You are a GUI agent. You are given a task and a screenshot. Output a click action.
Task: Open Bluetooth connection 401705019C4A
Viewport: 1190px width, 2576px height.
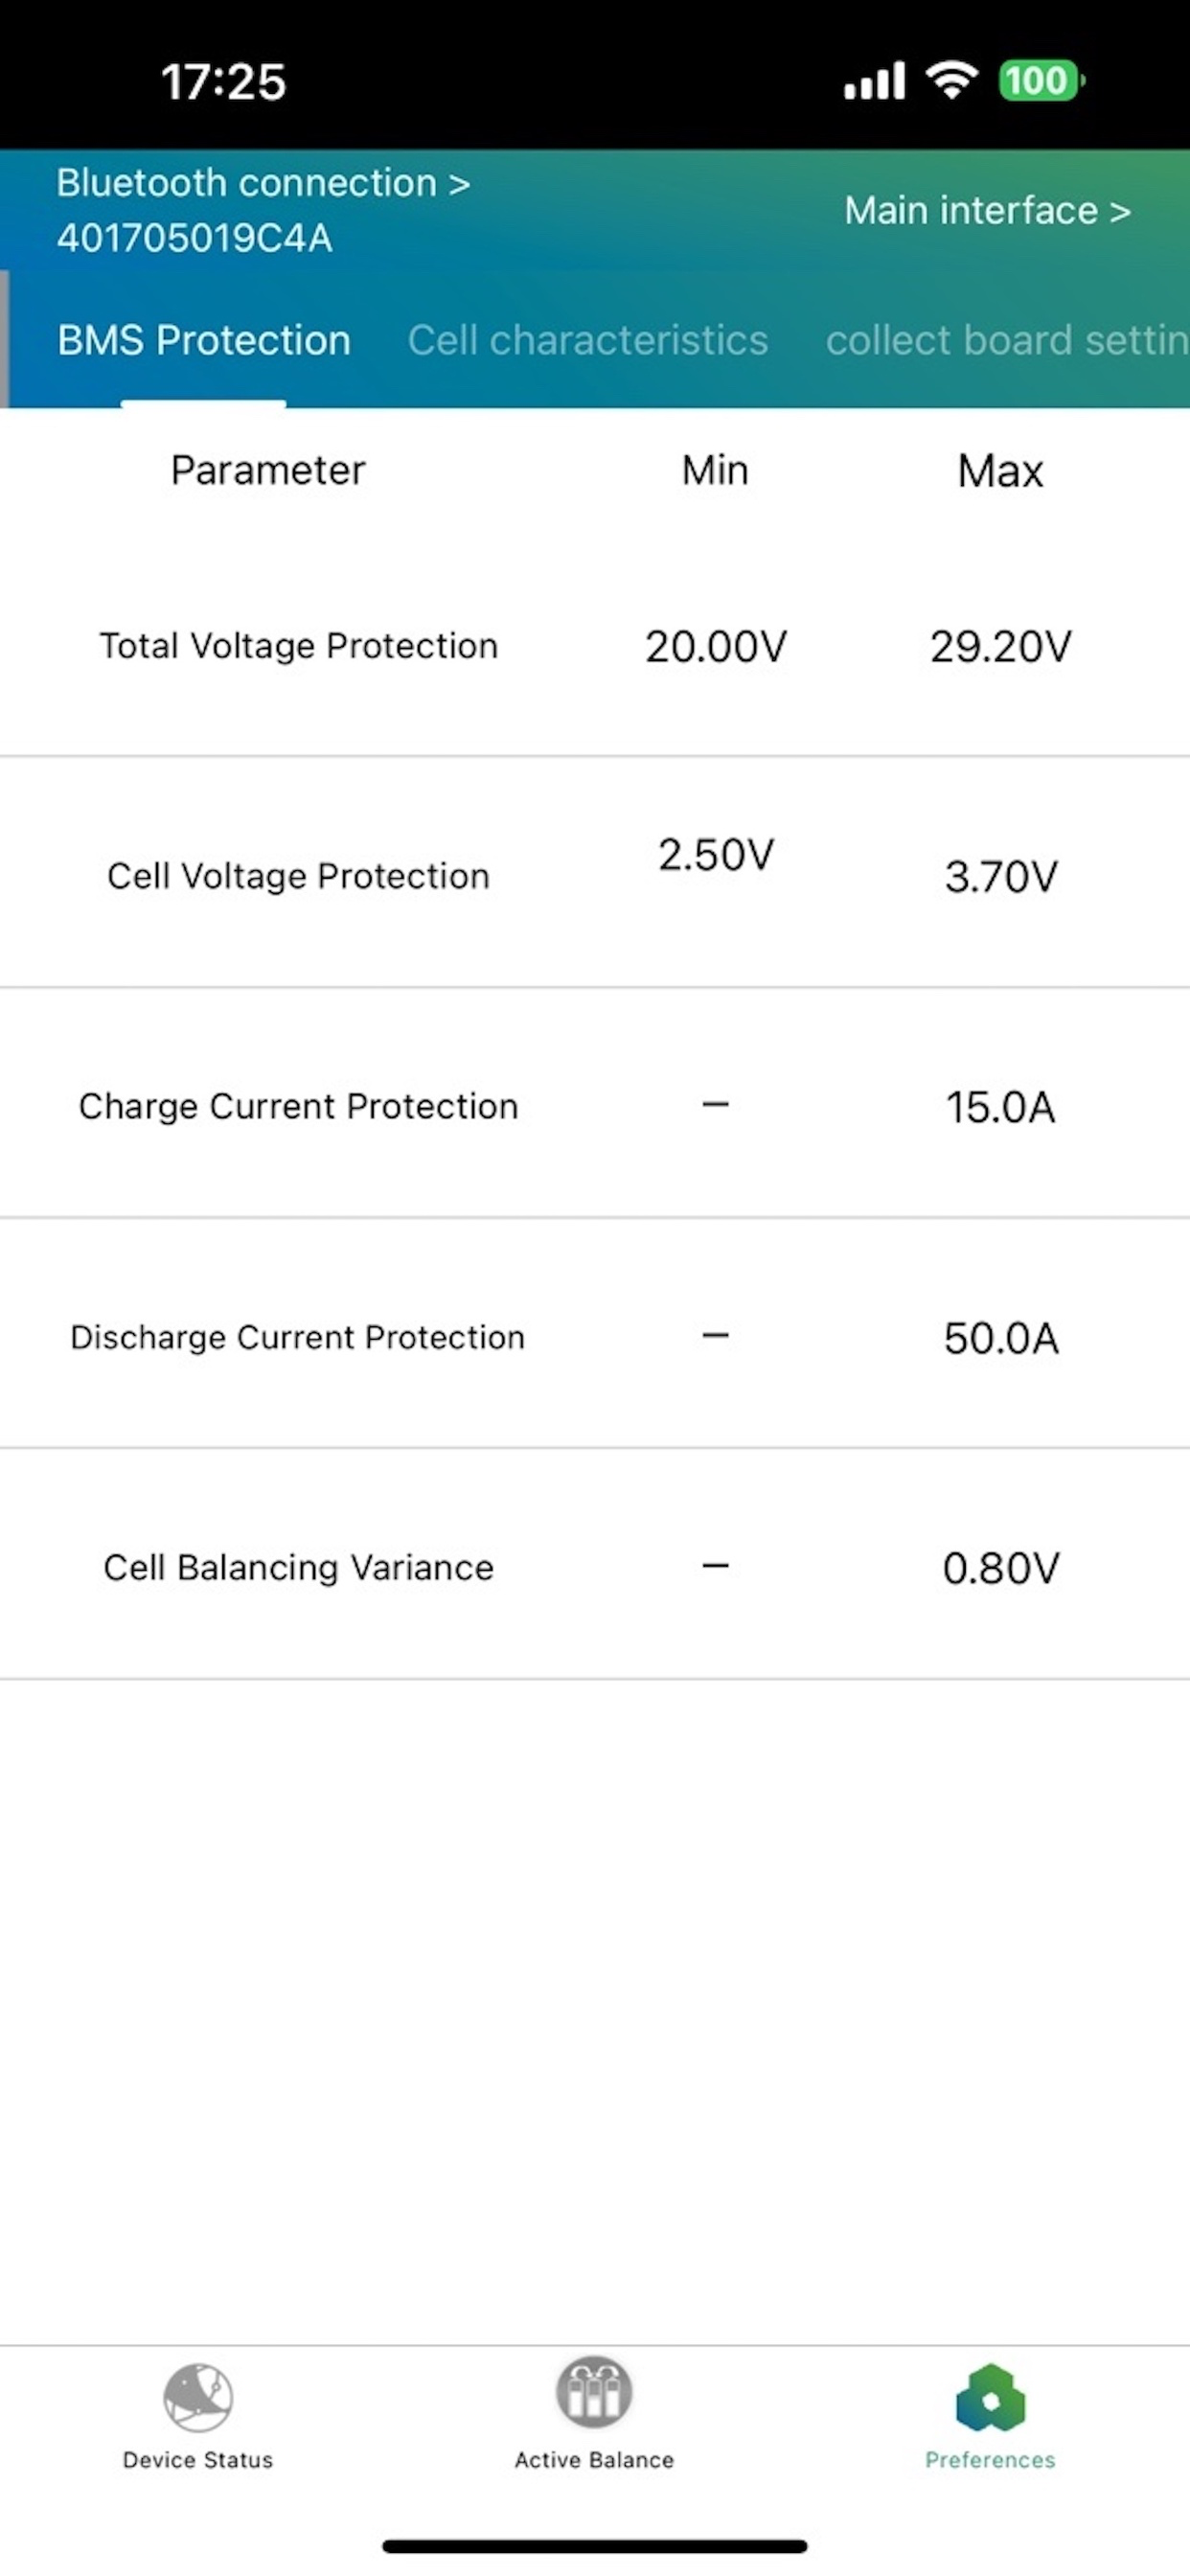click(x=263, y=210)
